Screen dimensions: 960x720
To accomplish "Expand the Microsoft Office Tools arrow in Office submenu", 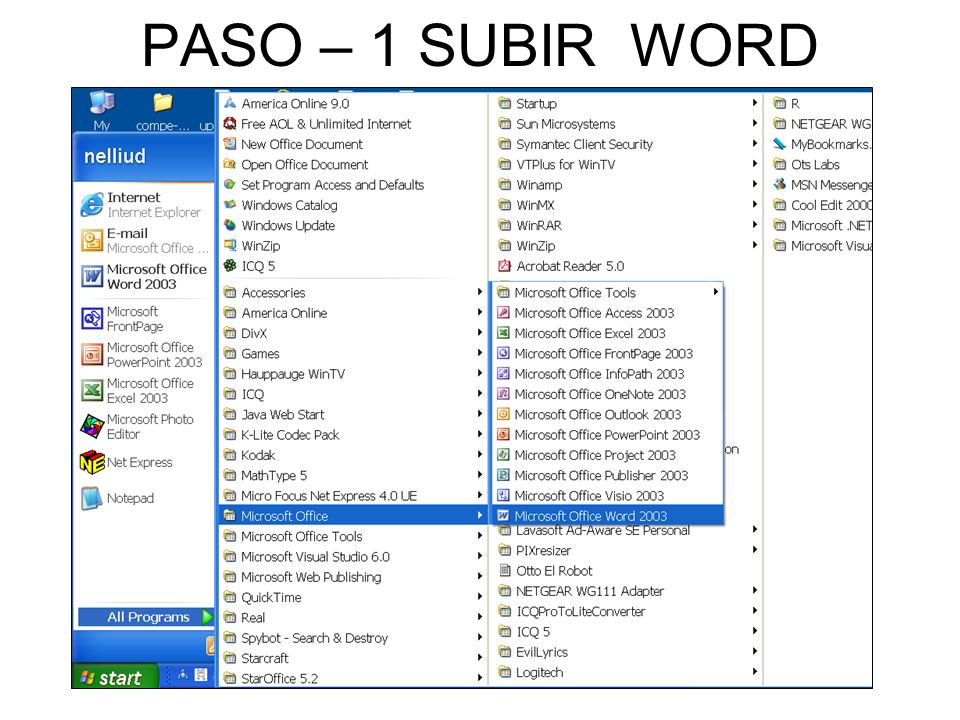I will tap(715, 292).
